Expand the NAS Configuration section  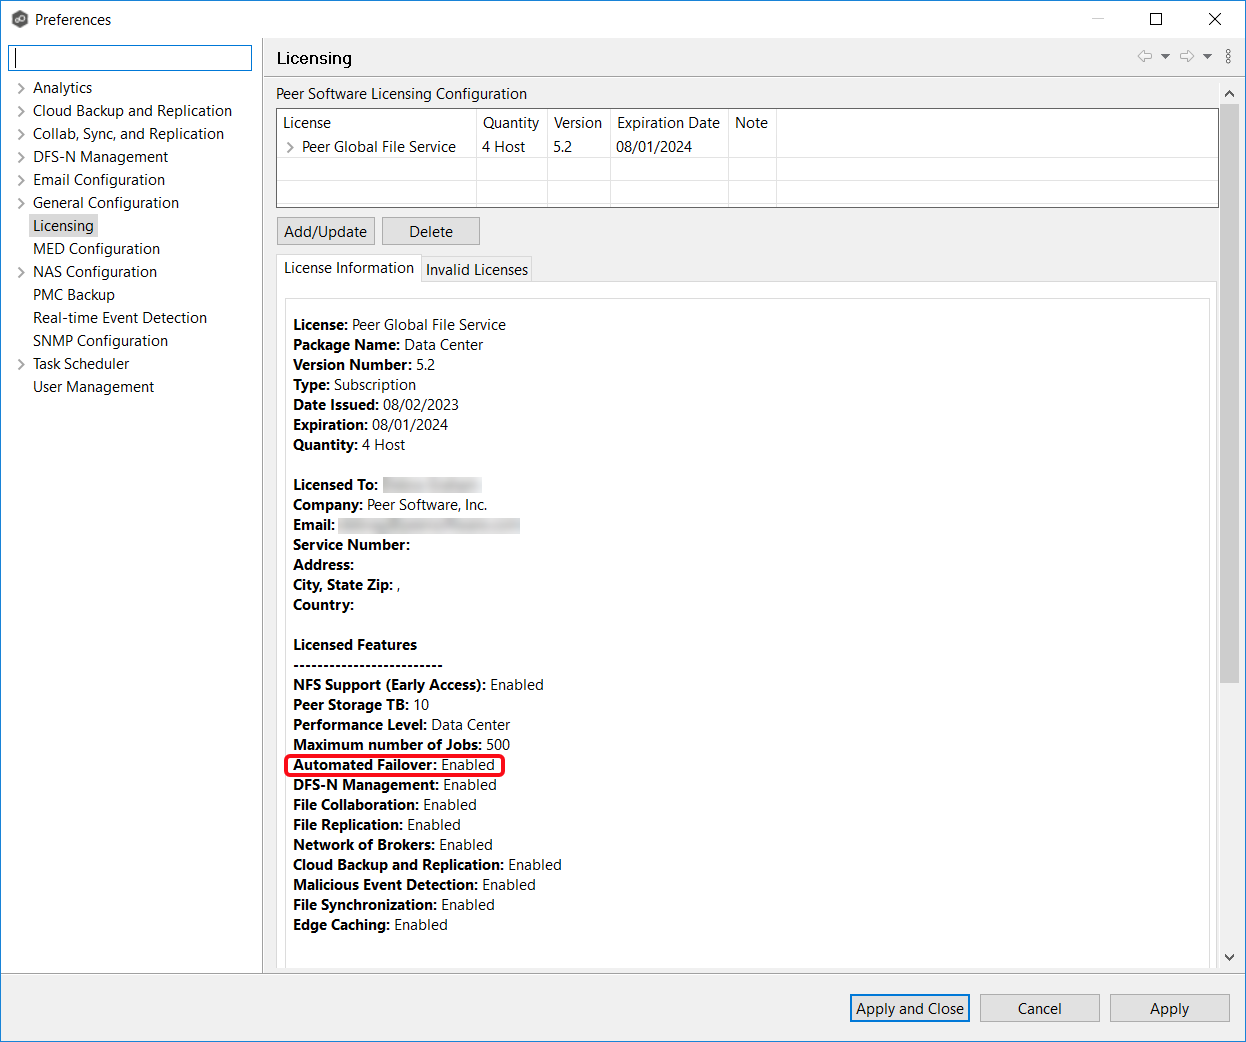pyautogui.click(x=19, y=271)
